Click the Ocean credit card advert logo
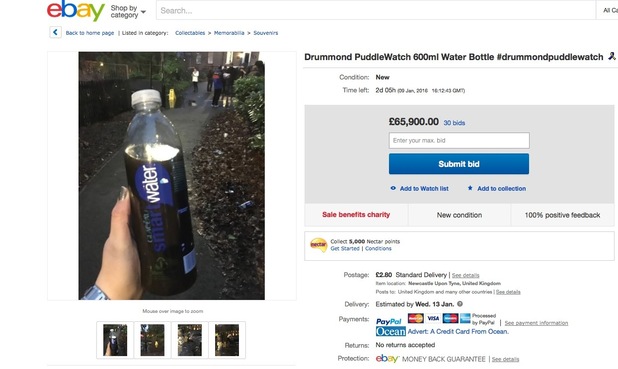Viewport: 618px width, 369px height. tap(391, 332)
